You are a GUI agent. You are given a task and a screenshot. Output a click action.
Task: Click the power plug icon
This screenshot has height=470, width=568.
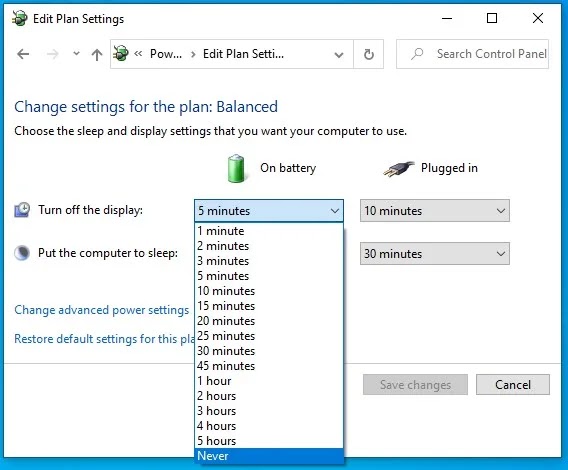399,169
